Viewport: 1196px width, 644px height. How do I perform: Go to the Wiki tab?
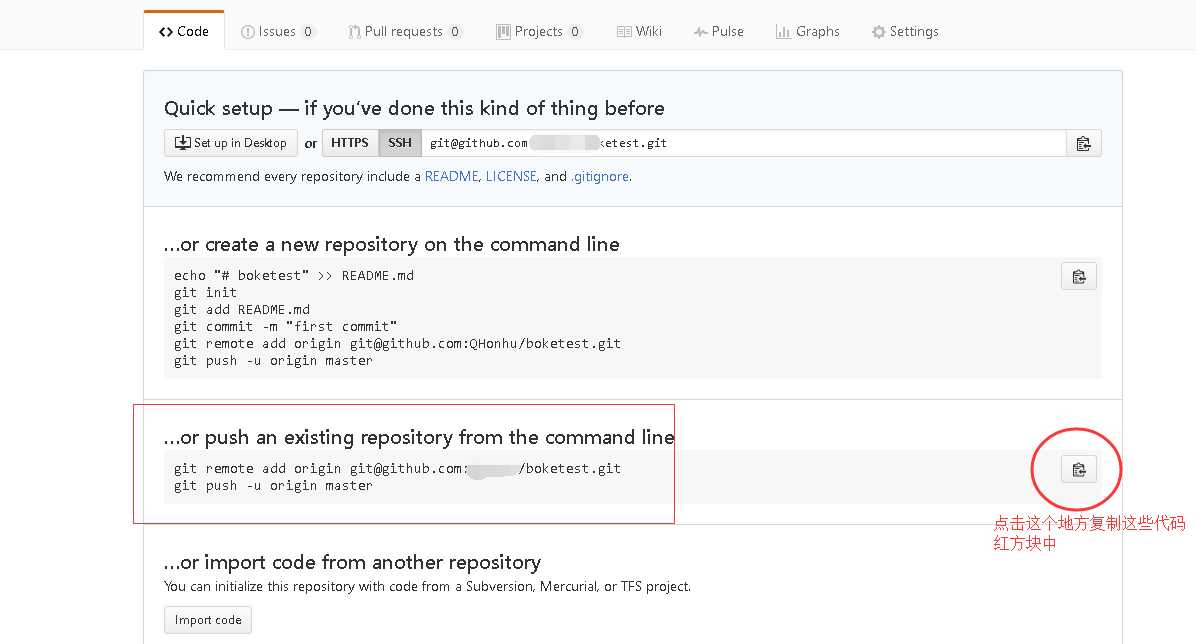639,31
